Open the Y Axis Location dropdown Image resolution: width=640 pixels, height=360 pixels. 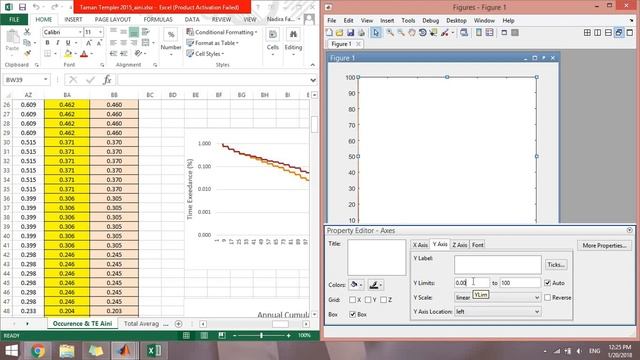point(498,312)
